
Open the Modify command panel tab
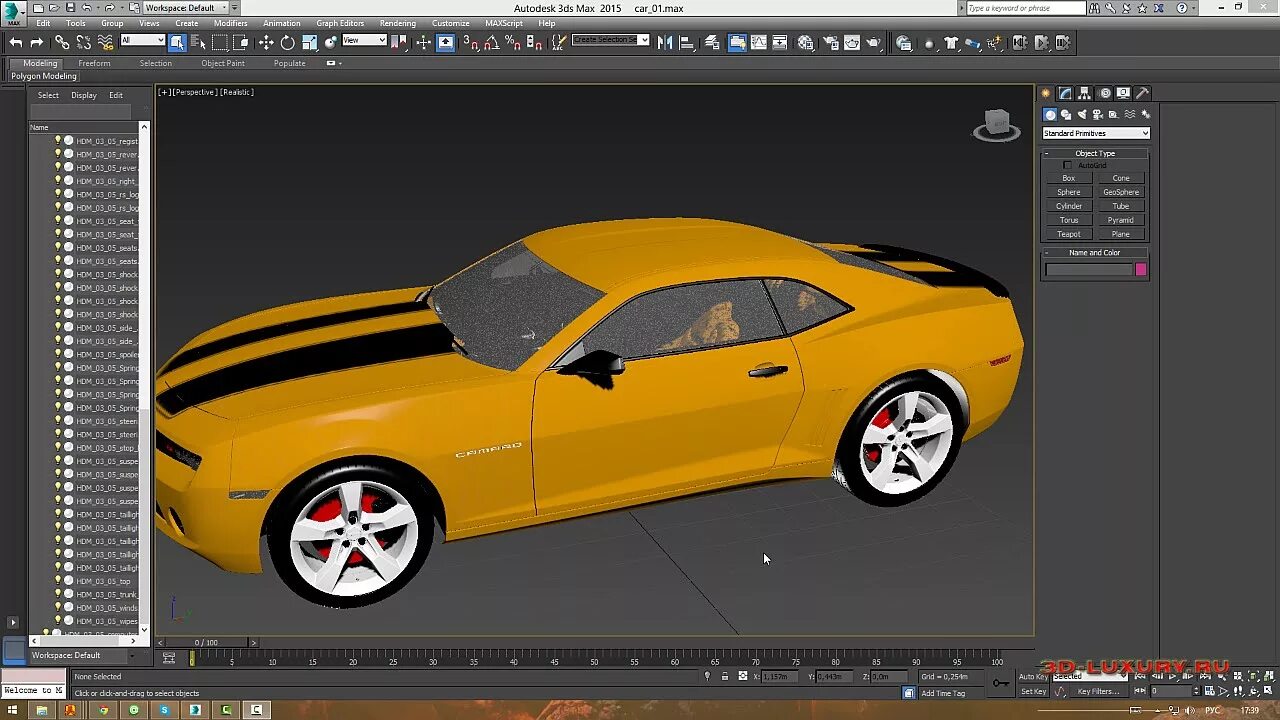1065,93
